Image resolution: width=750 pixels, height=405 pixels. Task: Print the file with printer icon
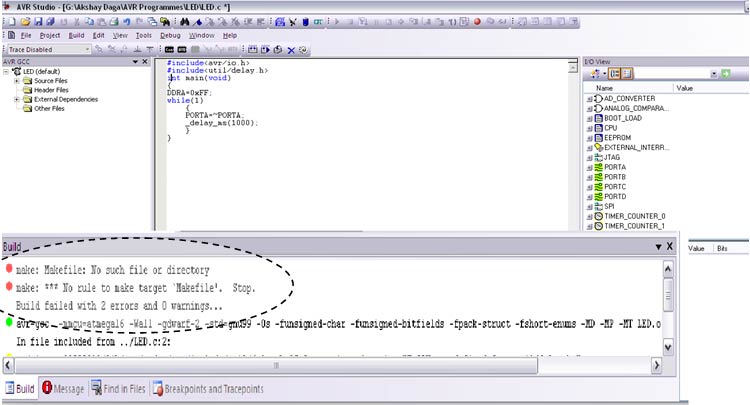click(x=114, y=22)
